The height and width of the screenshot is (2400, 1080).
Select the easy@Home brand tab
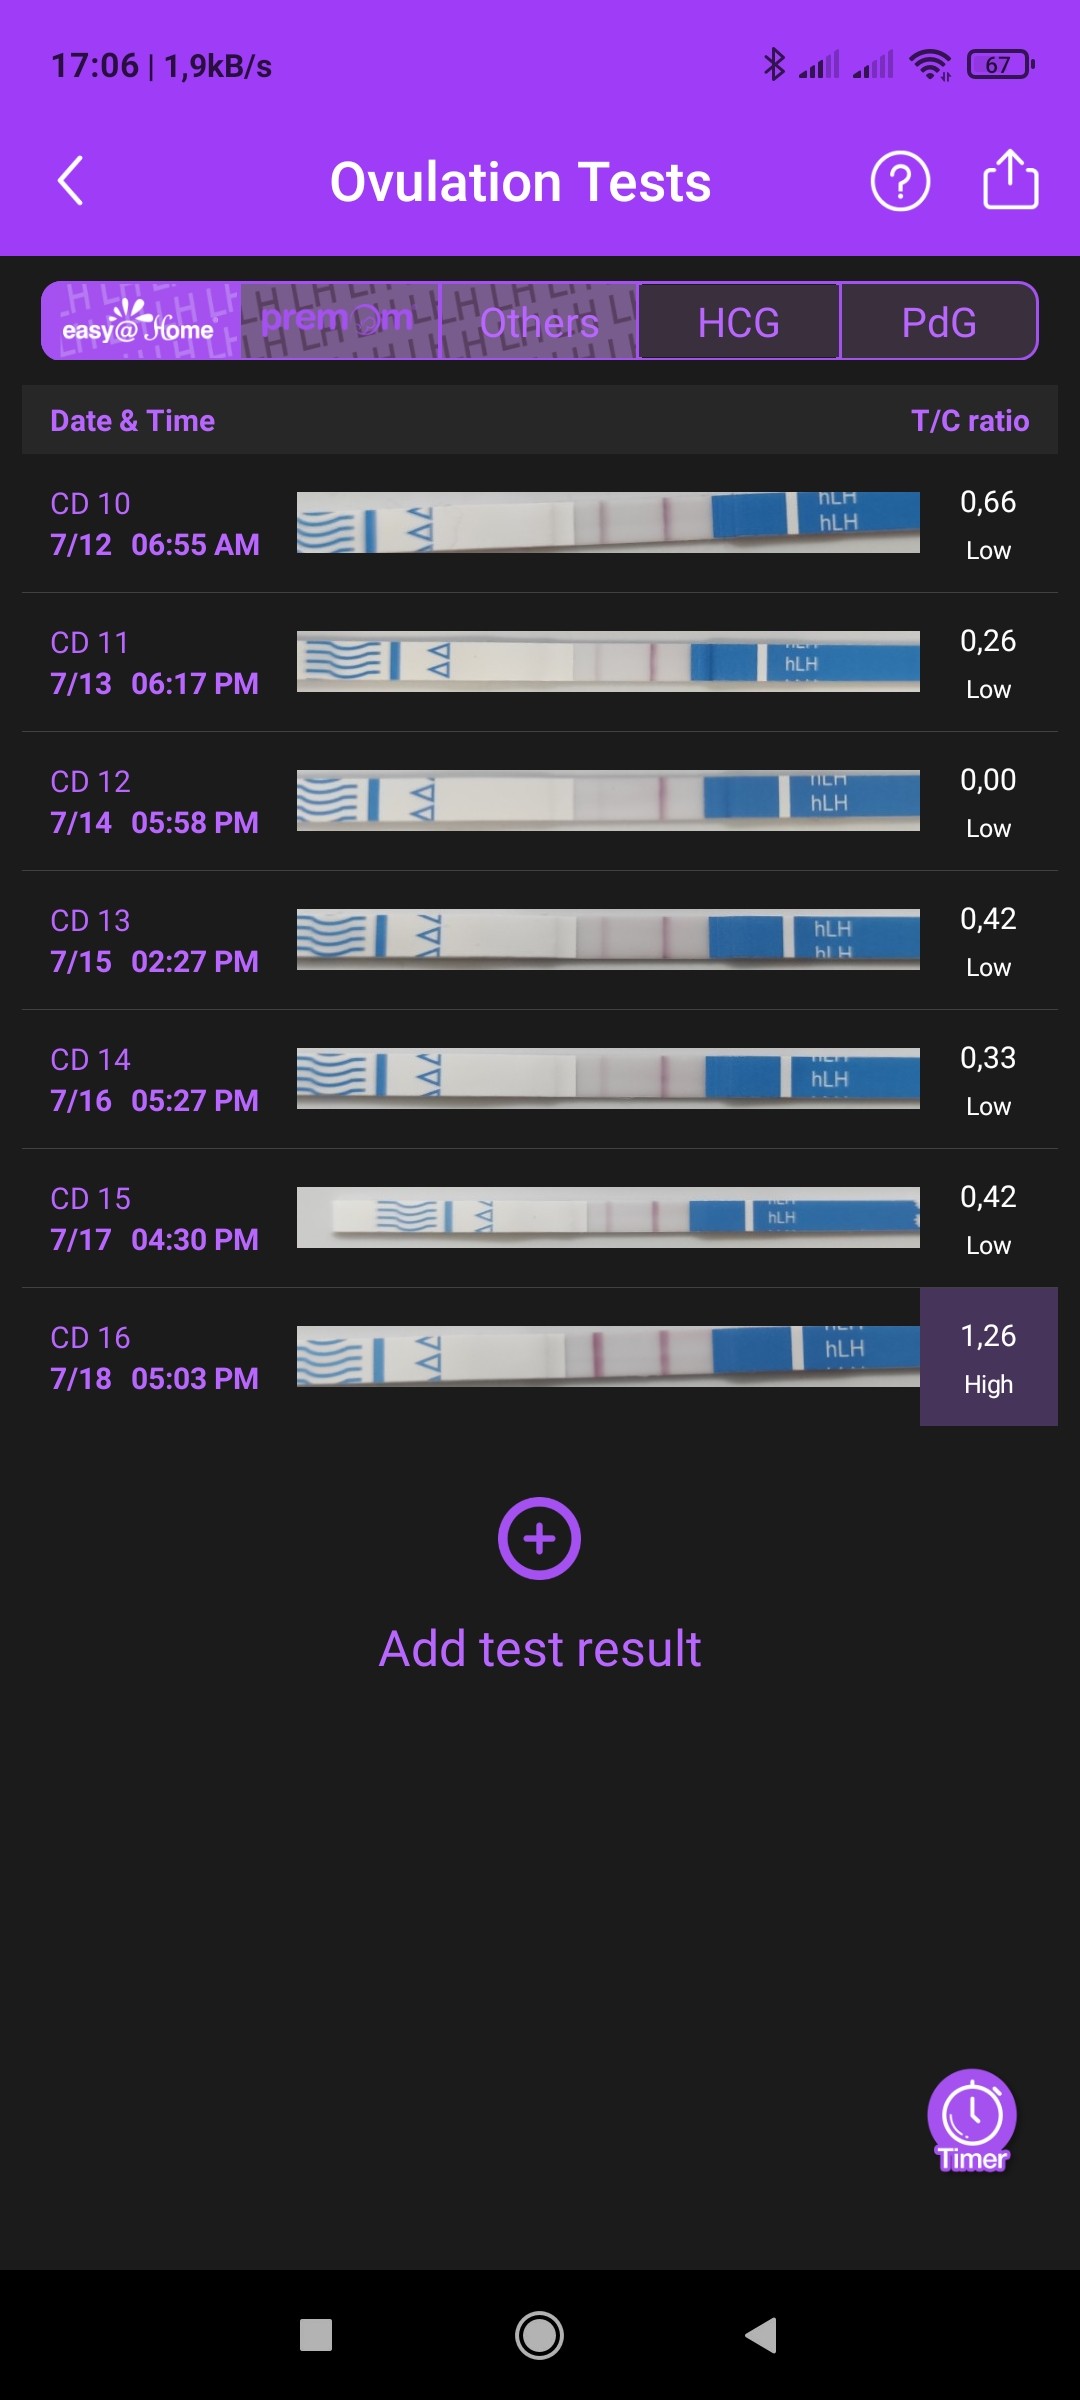[140, 321]
